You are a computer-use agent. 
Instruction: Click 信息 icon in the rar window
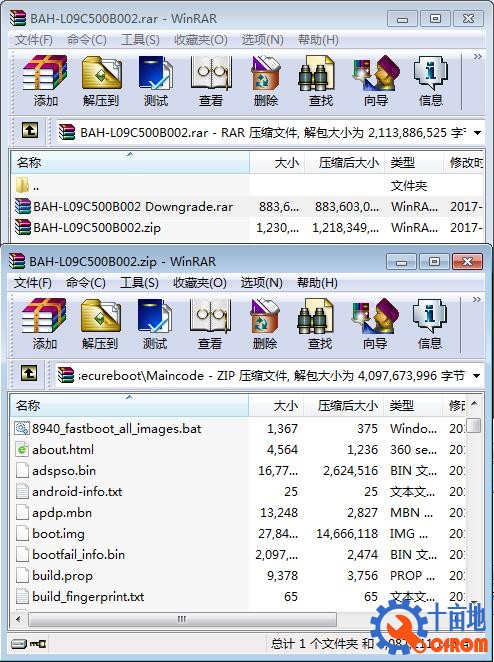[431, 73]
